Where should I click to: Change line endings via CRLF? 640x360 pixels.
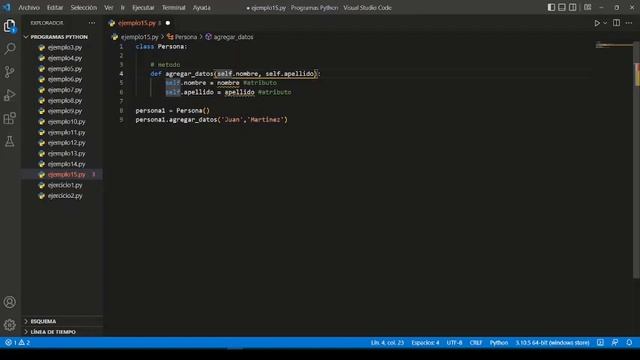coord(476,342)
